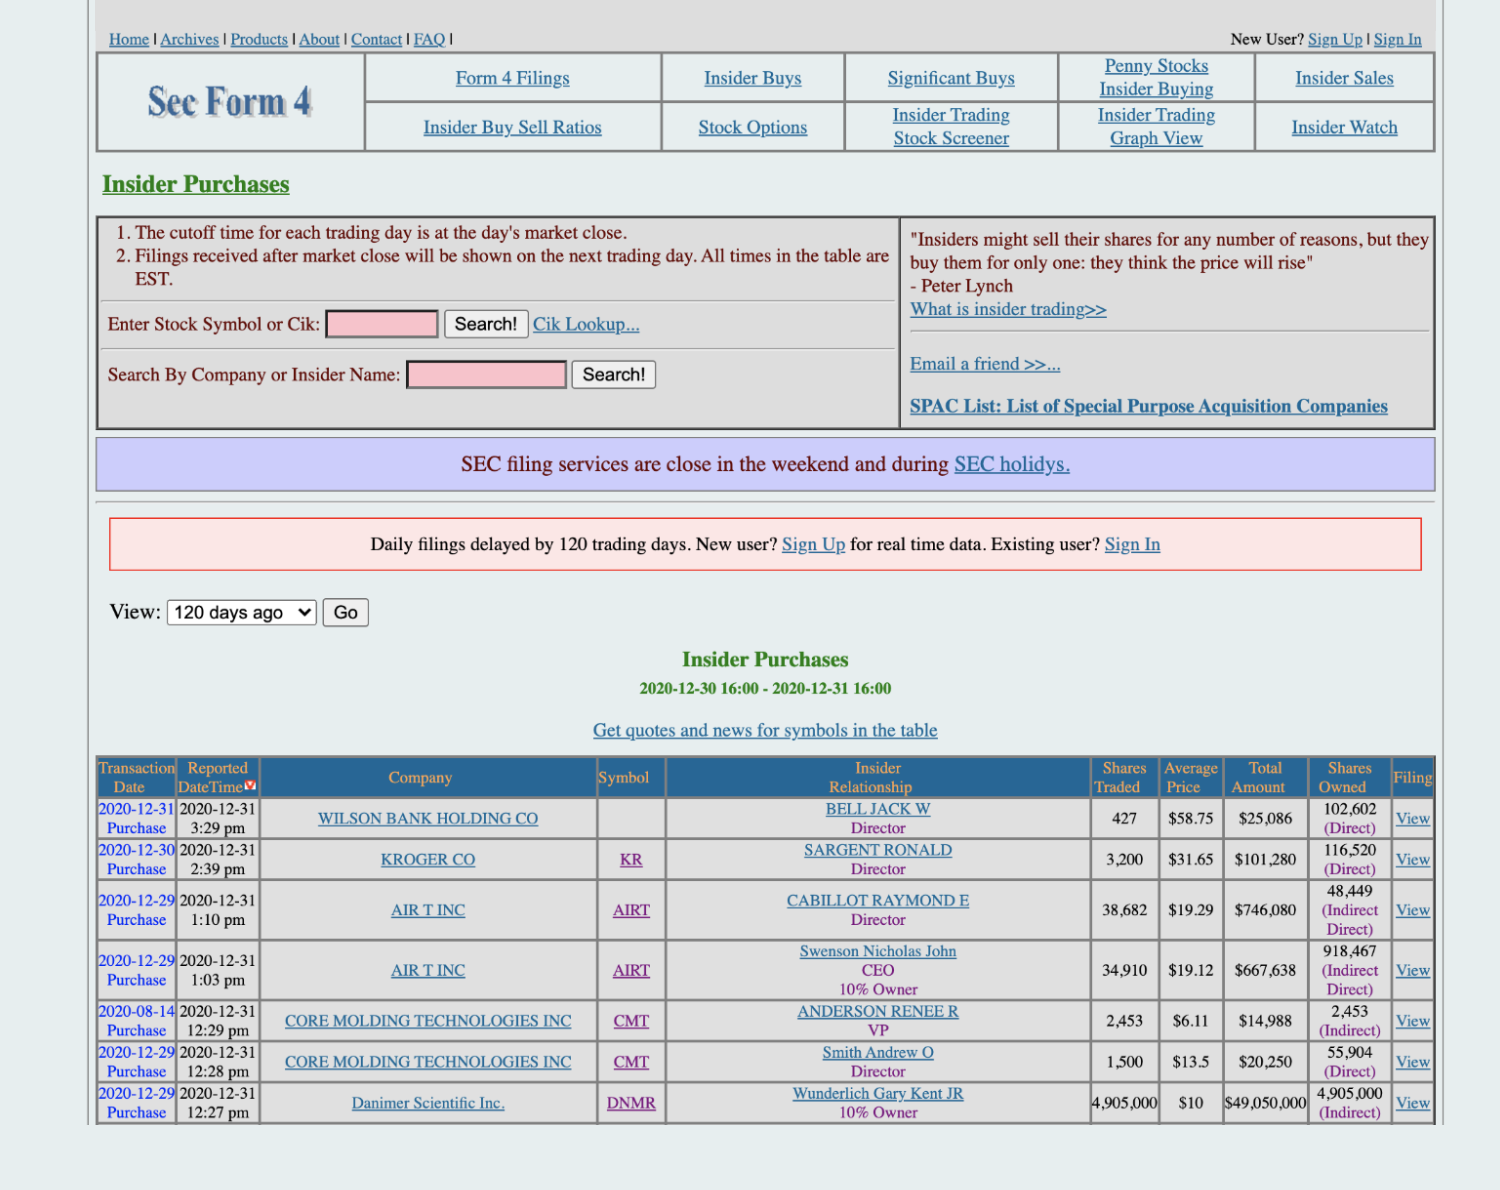Screen dimensions: 1500x1190
Task: Click 2020-08-14 Purchase transaction date
Action: pos(136,1020)
